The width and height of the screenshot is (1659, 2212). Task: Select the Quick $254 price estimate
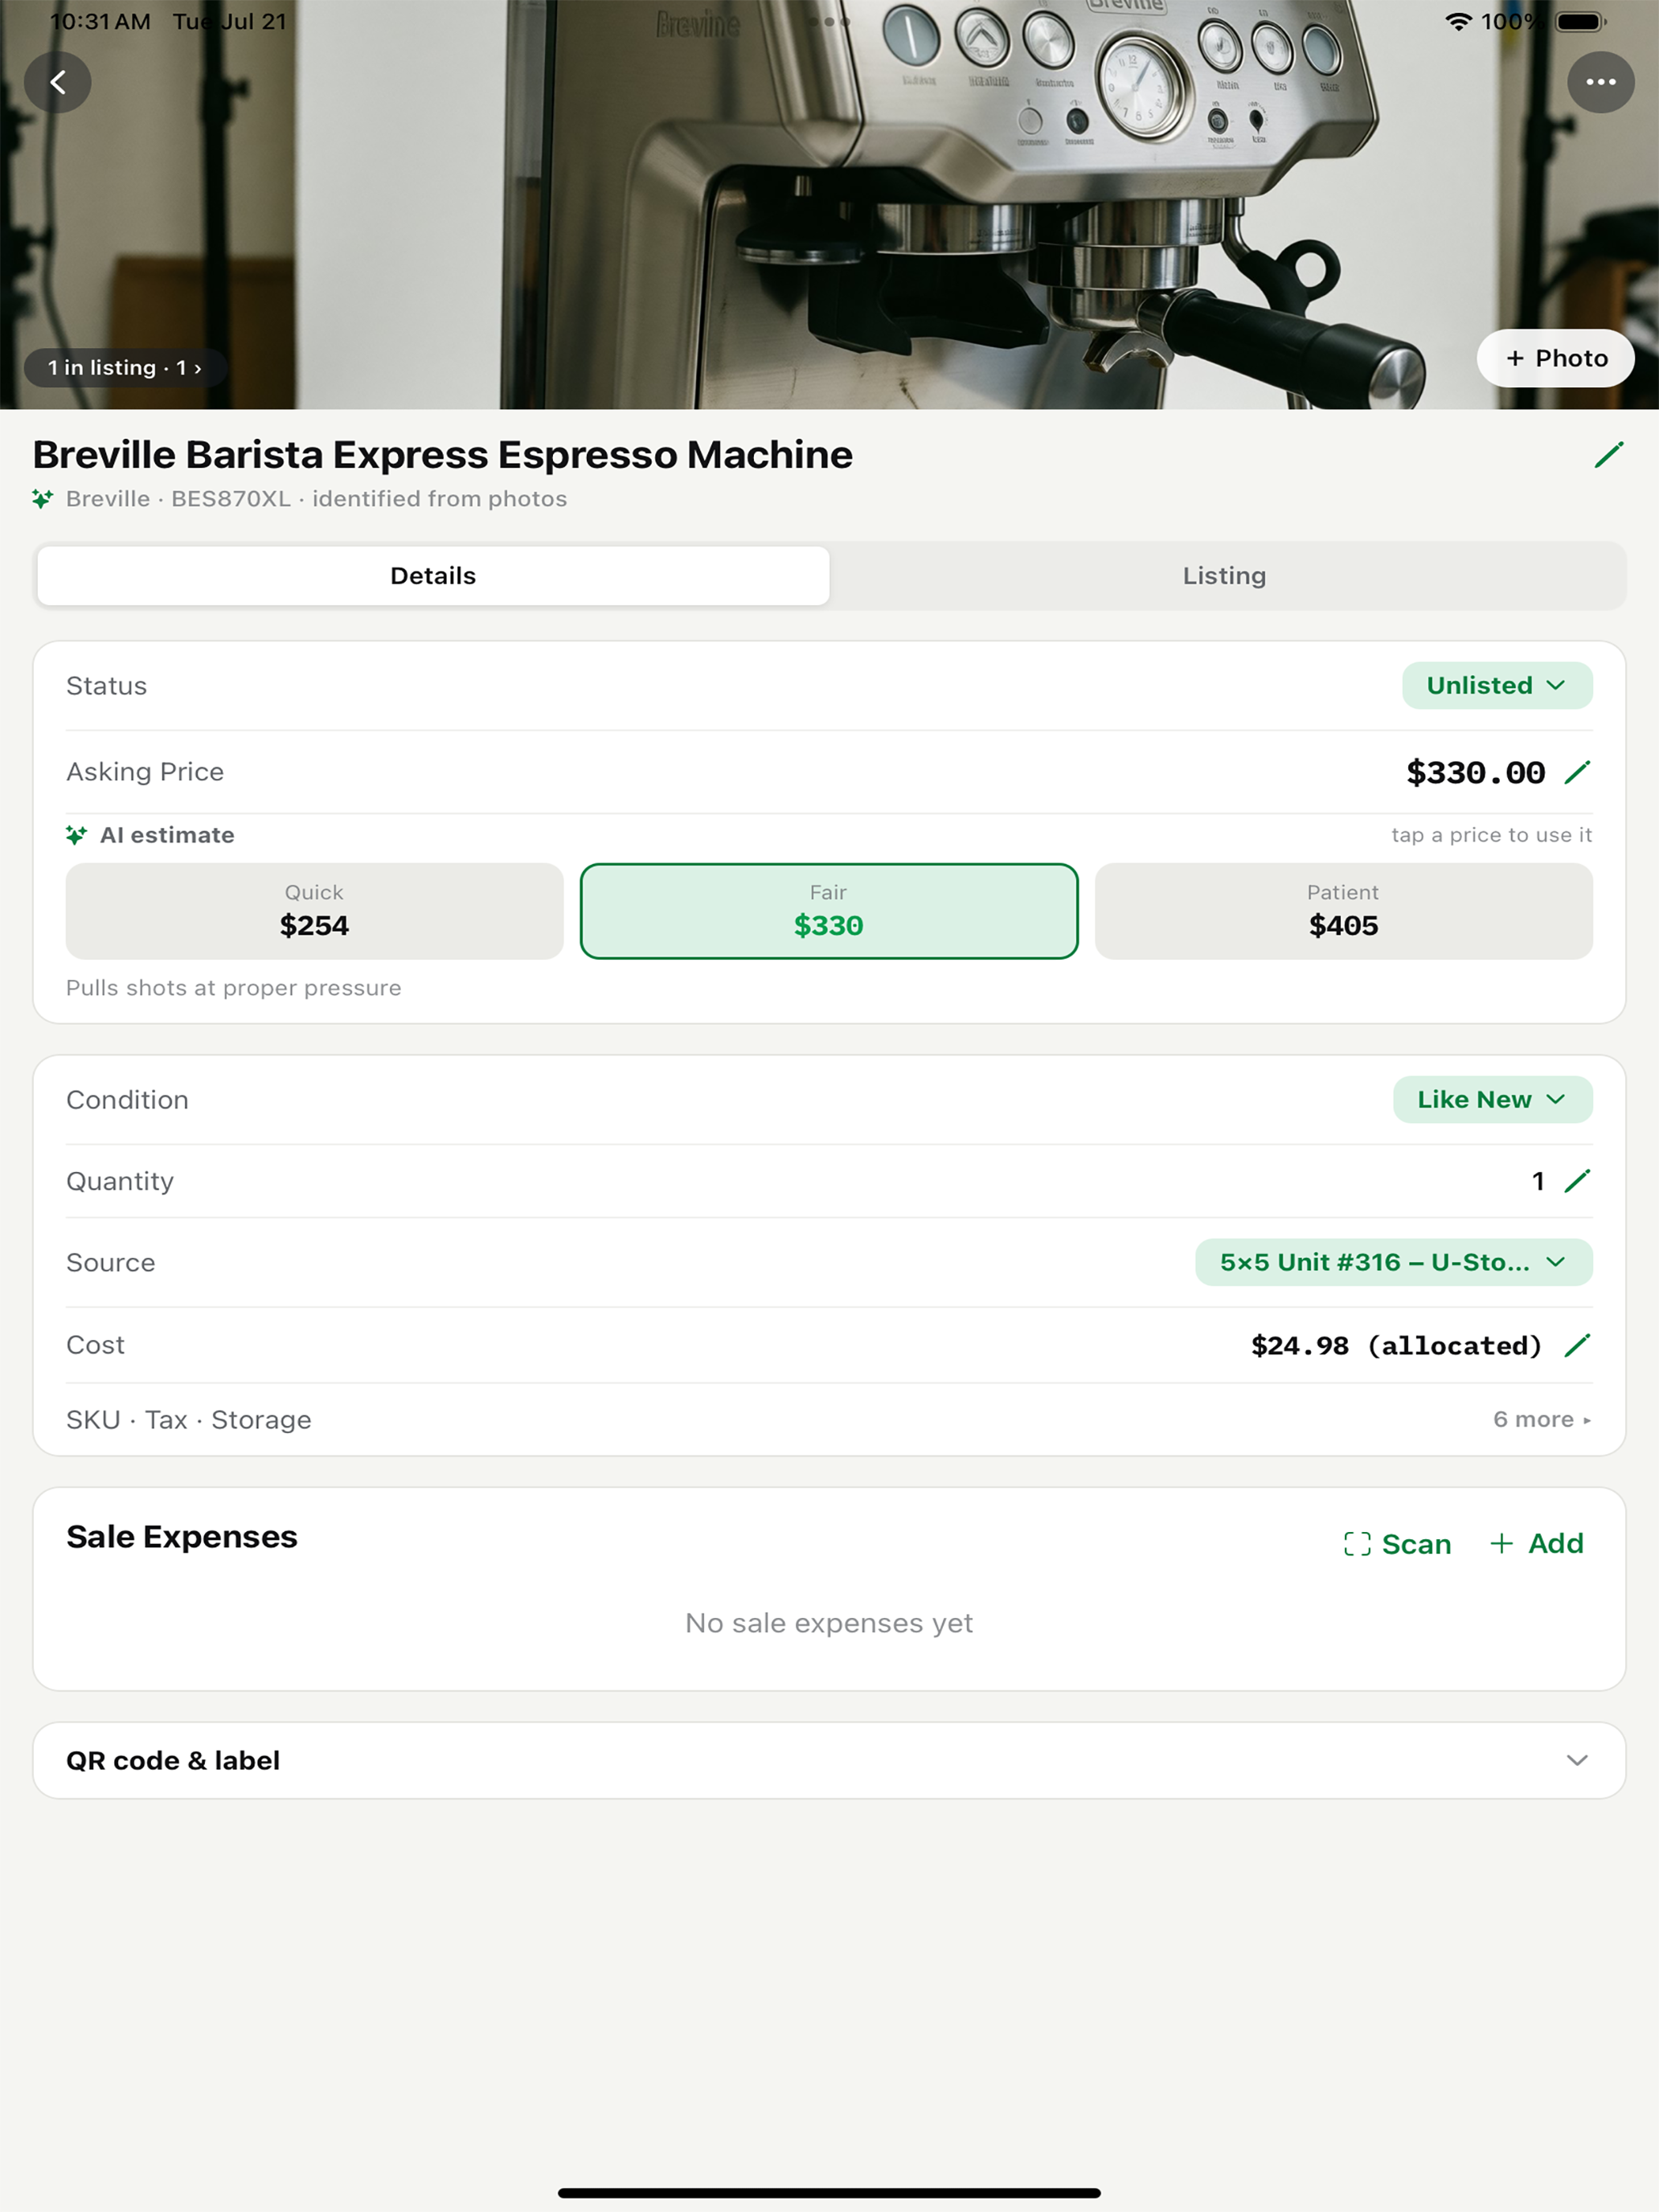coord(314,911)
